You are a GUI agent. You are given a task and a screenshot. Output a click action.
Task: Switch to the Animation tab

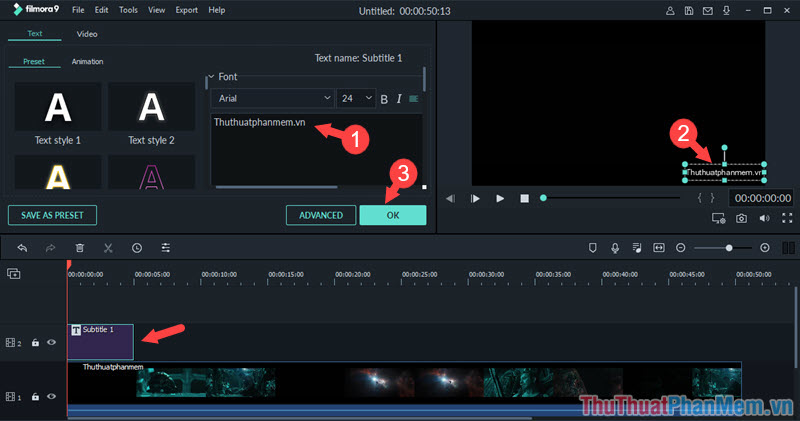[87, 61]
